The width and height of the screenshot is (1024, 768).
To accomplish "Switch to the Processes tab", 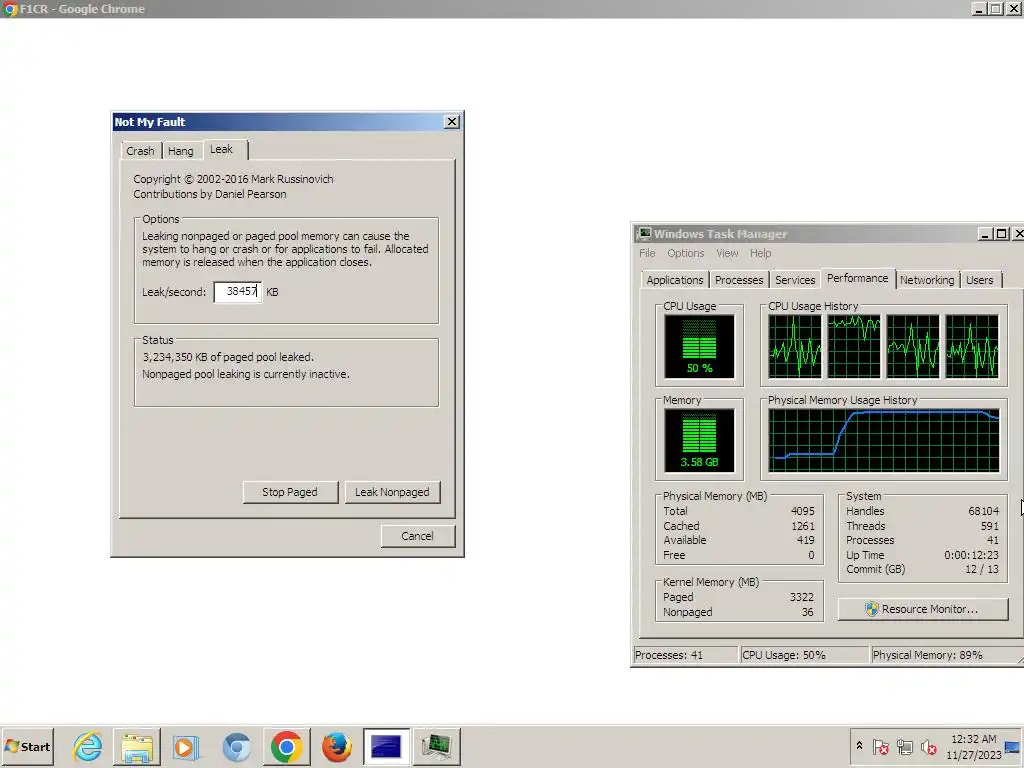I will pos(739,280).
